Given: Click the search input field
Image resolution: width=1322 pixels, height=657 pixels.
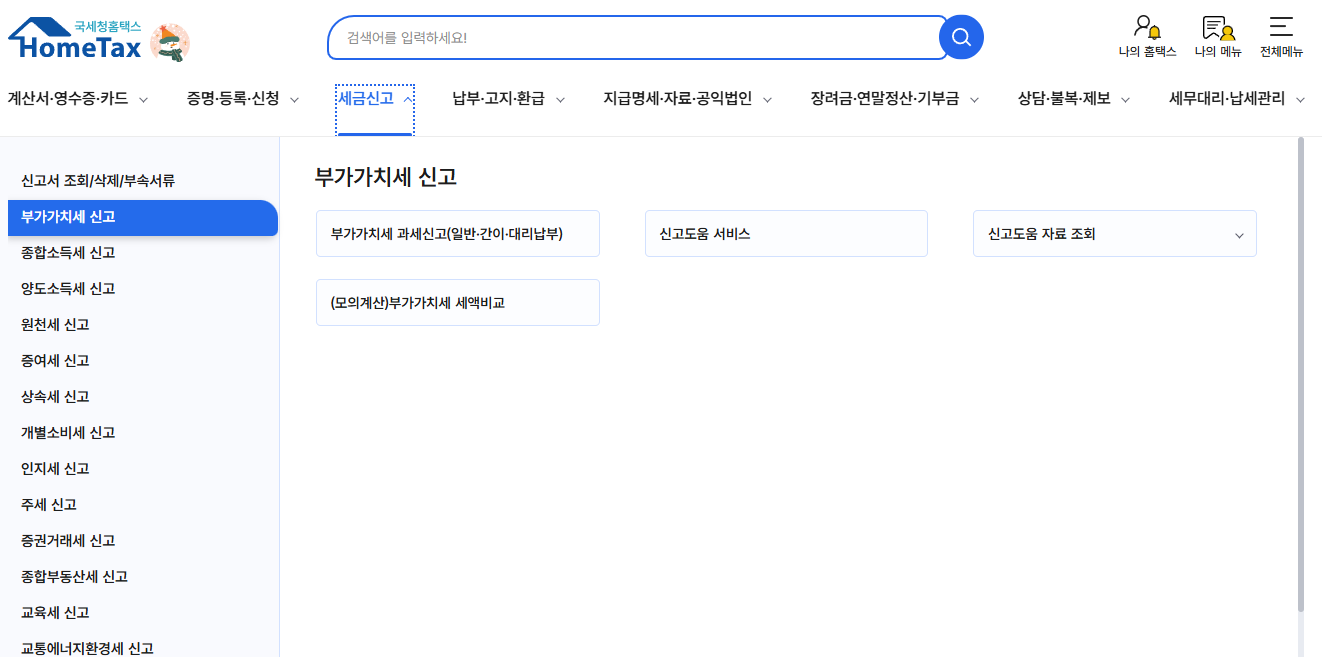Looking at the screenshot, I should (x=630, y=36).
